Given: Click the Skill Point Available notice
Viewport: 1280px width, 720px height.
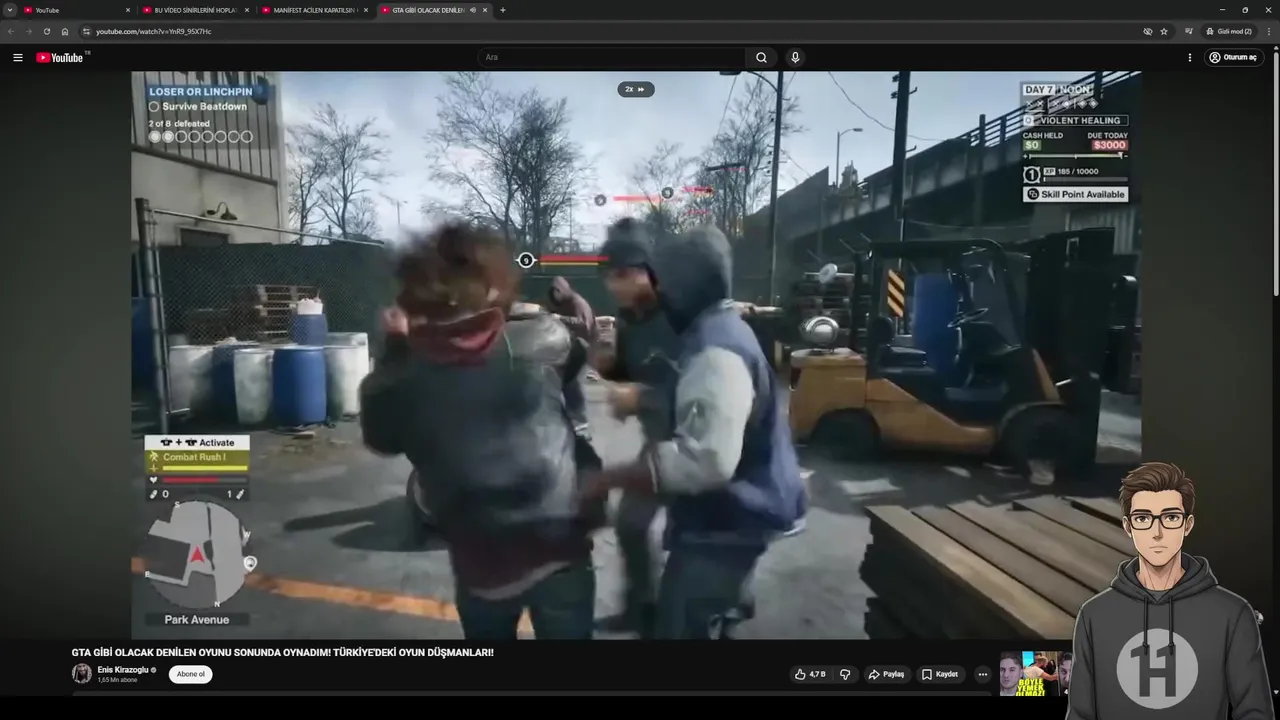Looking at the screenshot, I should [x=1076, y=194].
